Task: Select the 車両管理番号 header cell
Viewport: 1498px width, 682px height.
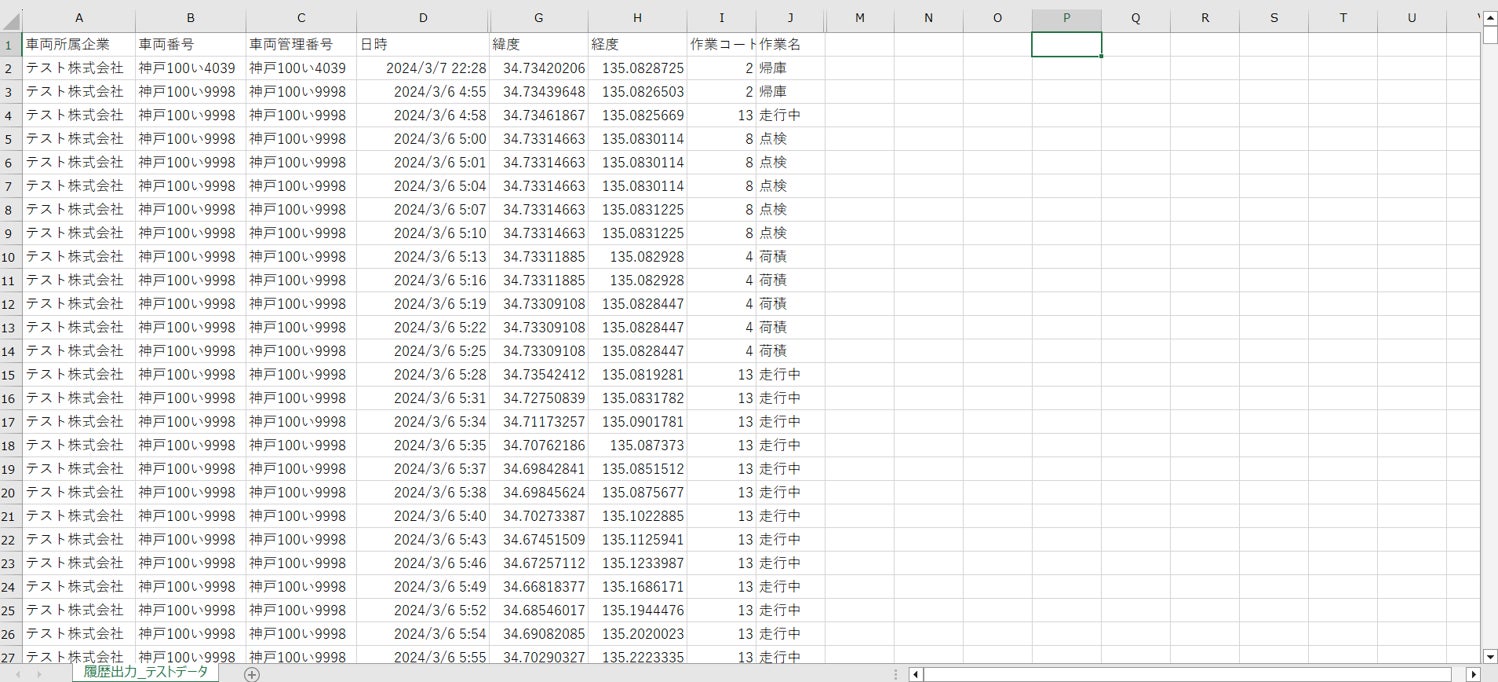Action: 301,44
